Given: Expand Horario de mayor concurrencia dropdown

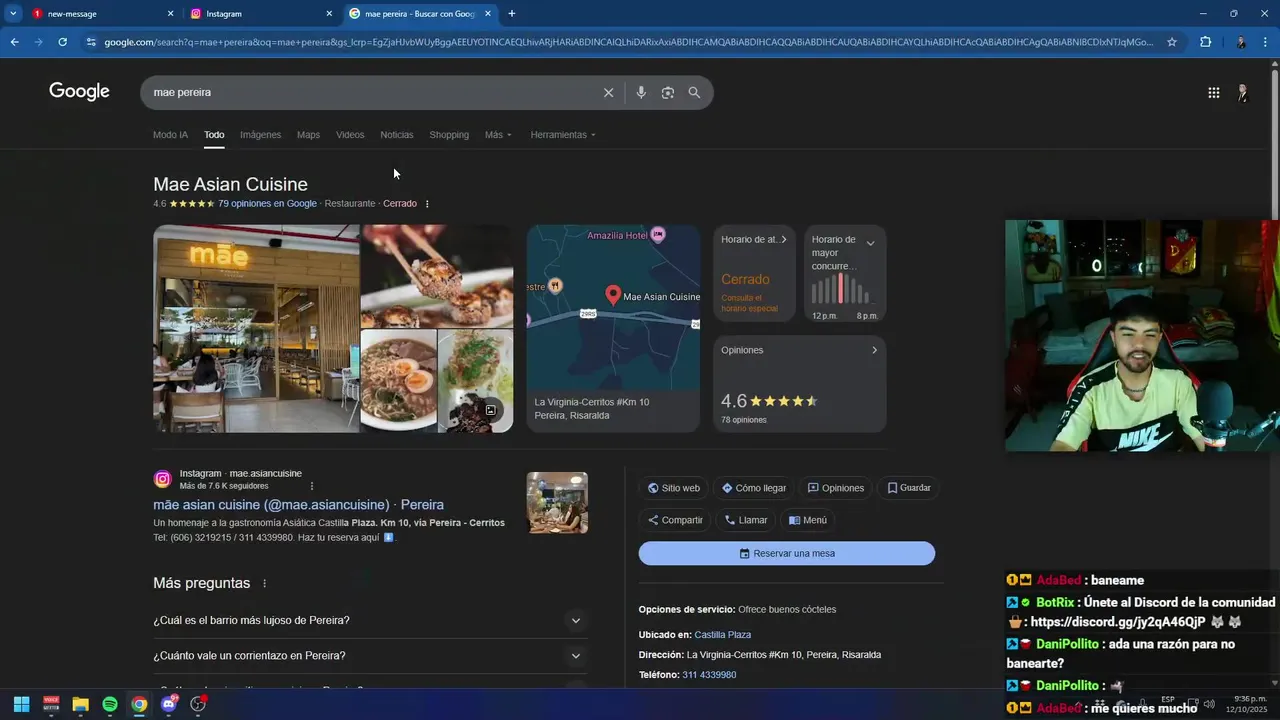Looking at the screenshot, I should tap(870, 243).
